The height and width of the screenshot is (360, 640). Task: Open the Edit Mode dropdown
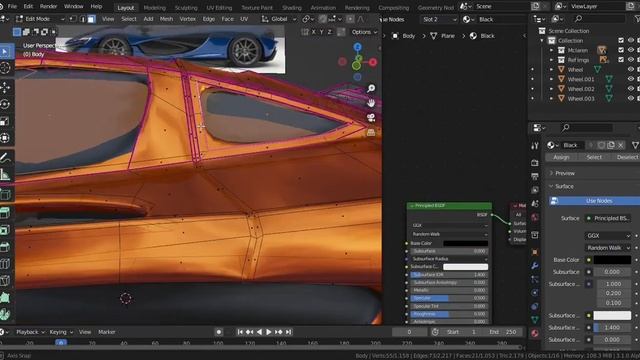[x=40, y=19]
